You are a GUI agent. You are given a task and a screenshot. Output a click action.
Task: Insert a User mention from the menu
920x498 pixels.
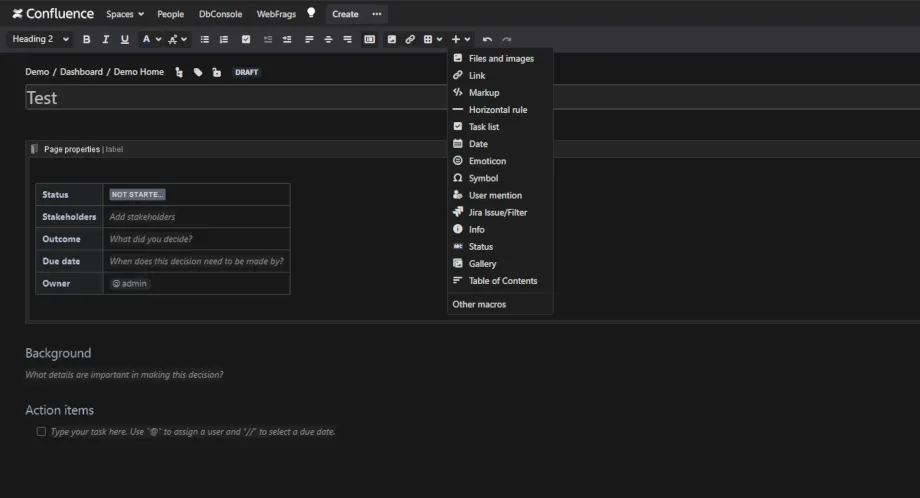click(x=500, y=195)
